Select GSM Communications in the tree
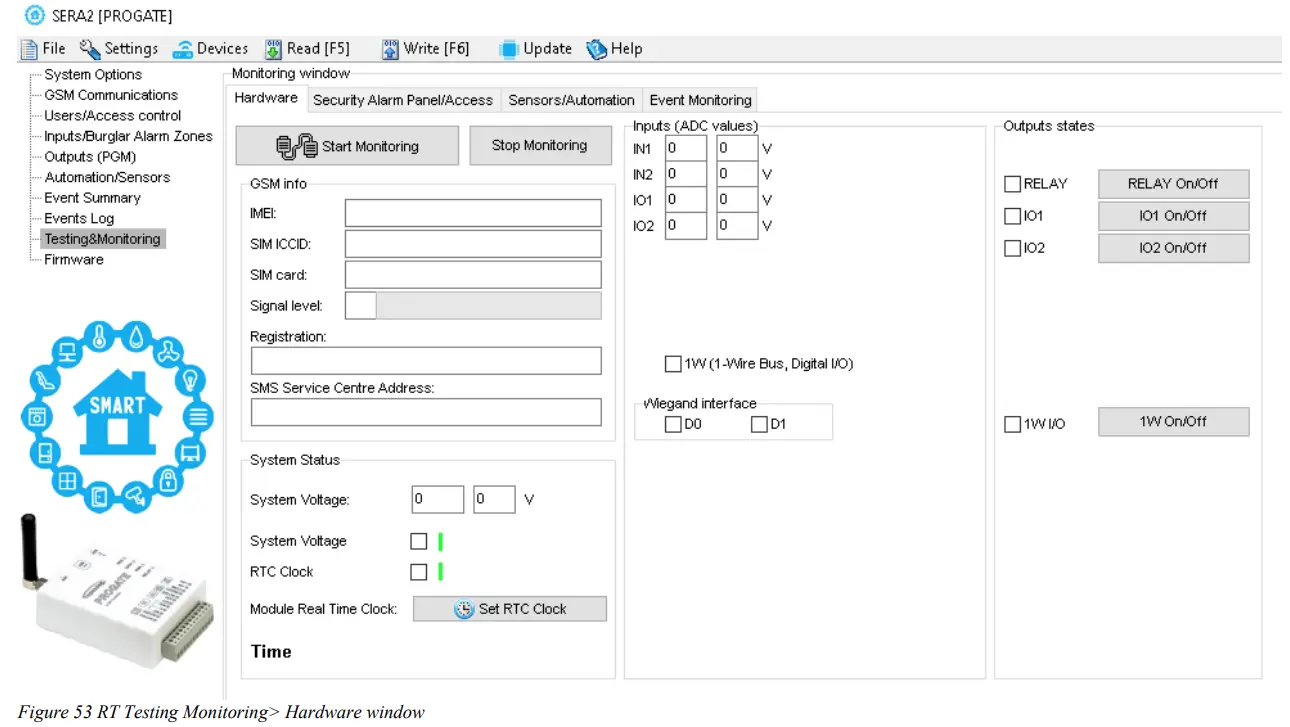The width and height of the screenshot is (1290, 727). (x=111, y=95)
